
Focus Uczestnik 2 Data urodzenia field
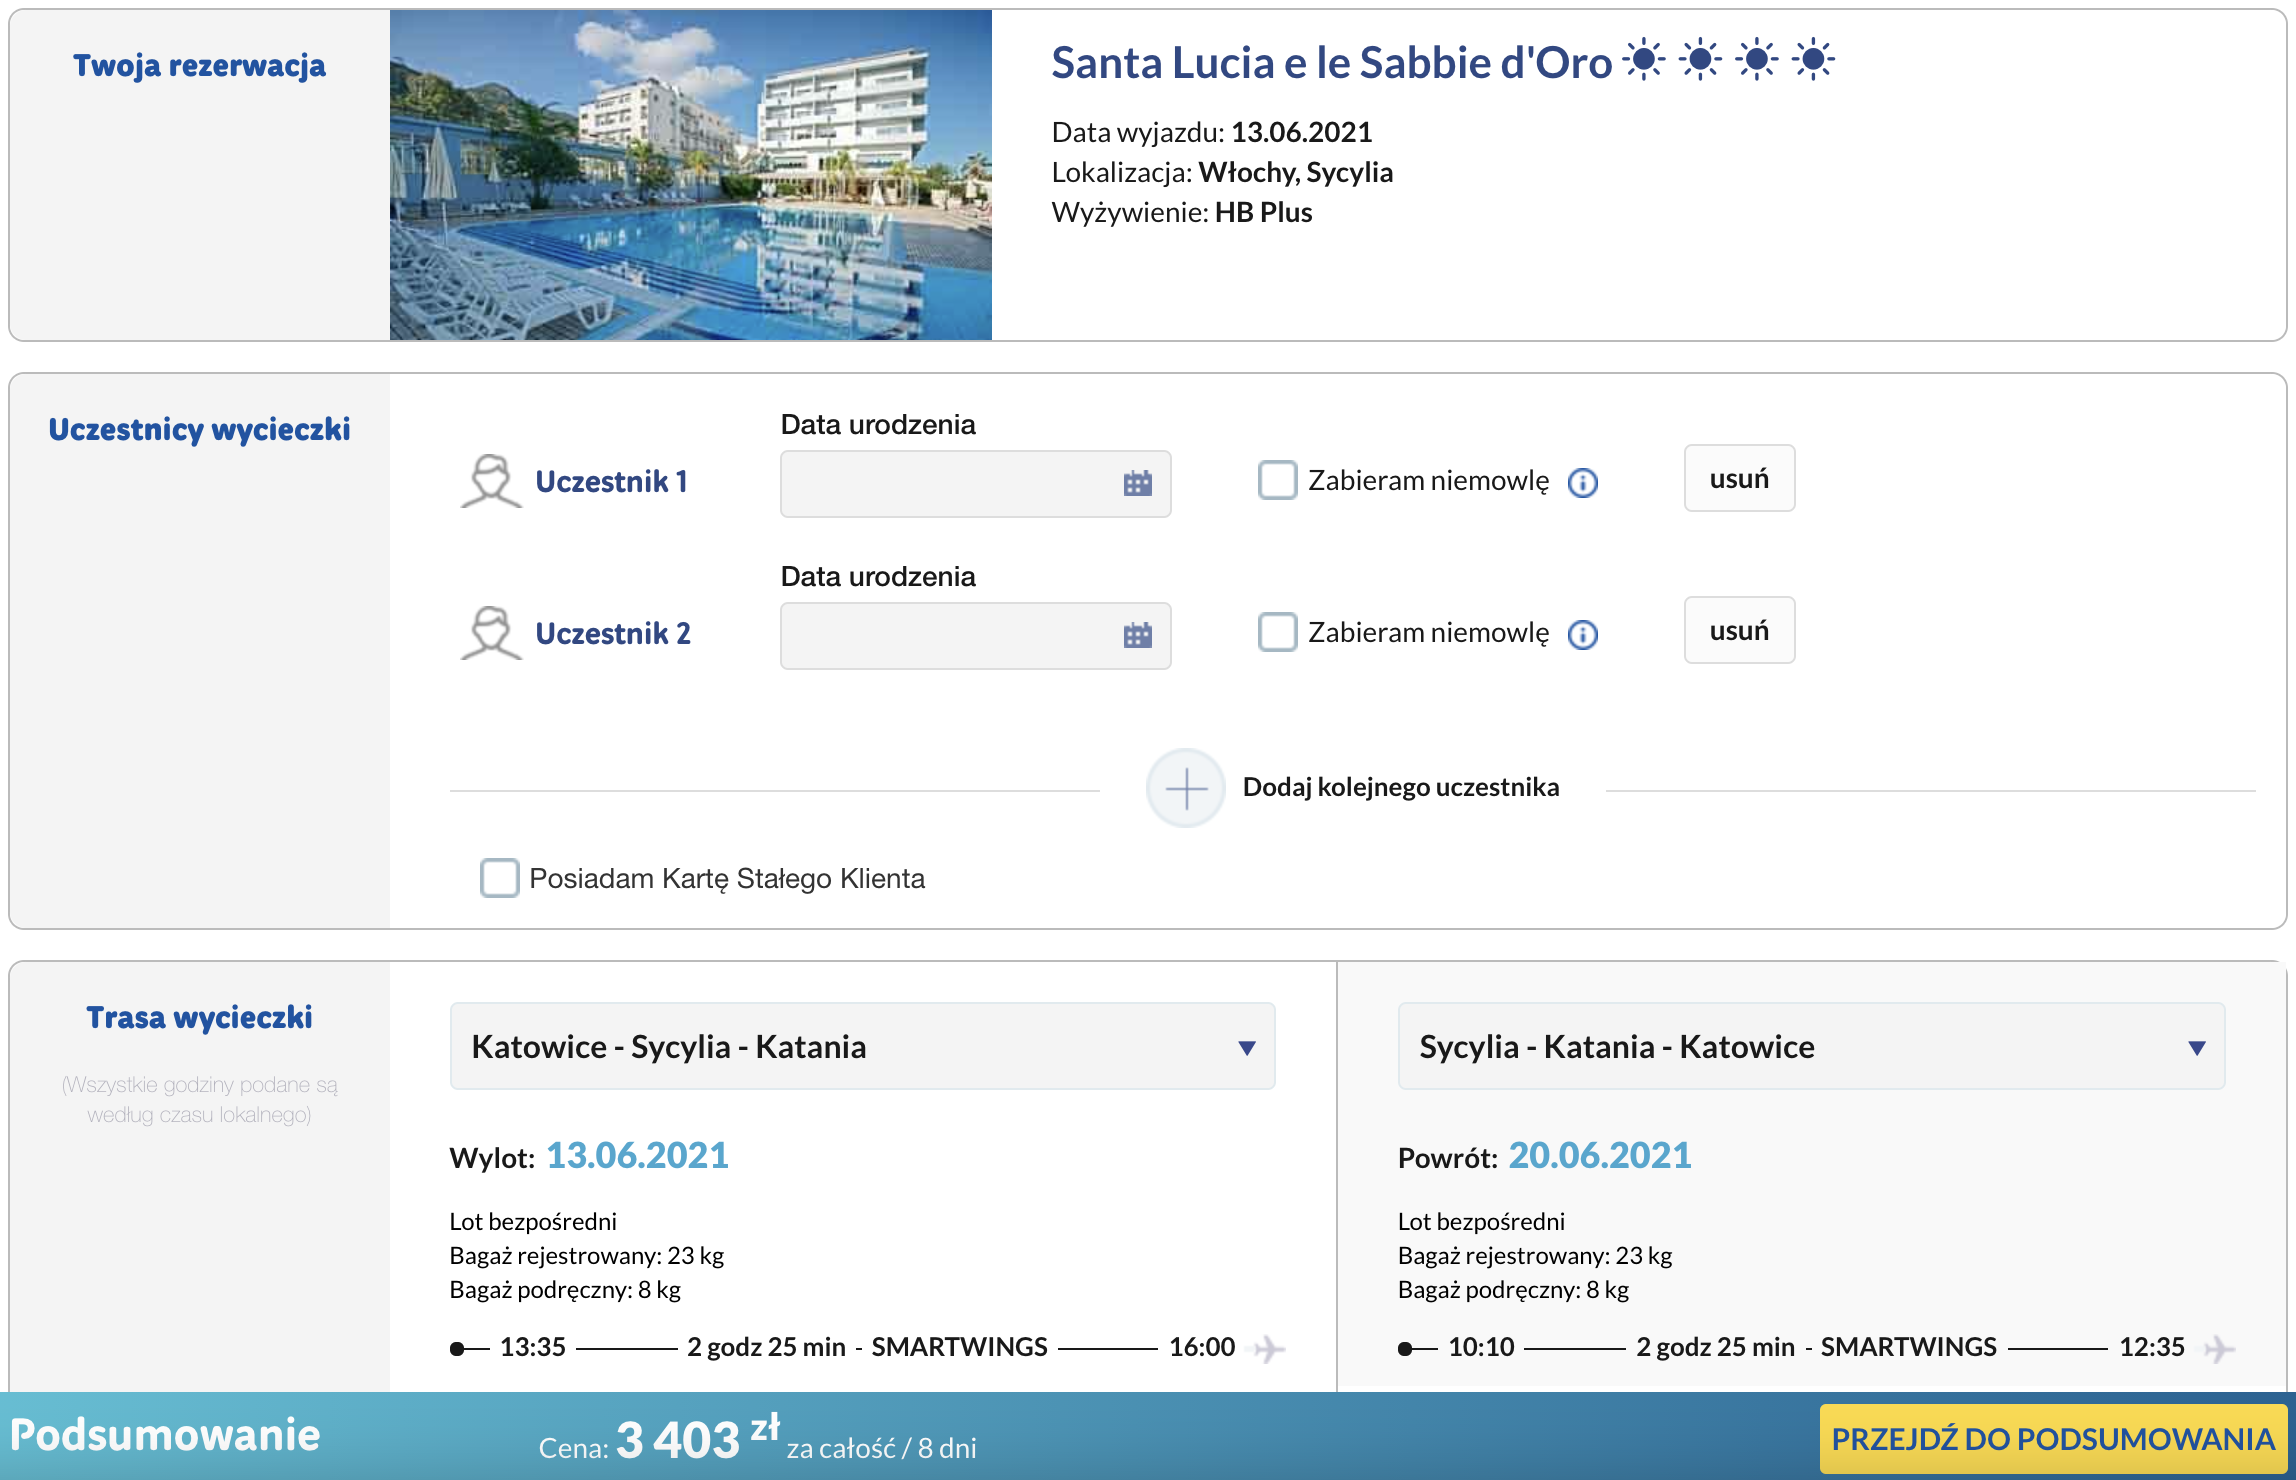pos(976,636)
